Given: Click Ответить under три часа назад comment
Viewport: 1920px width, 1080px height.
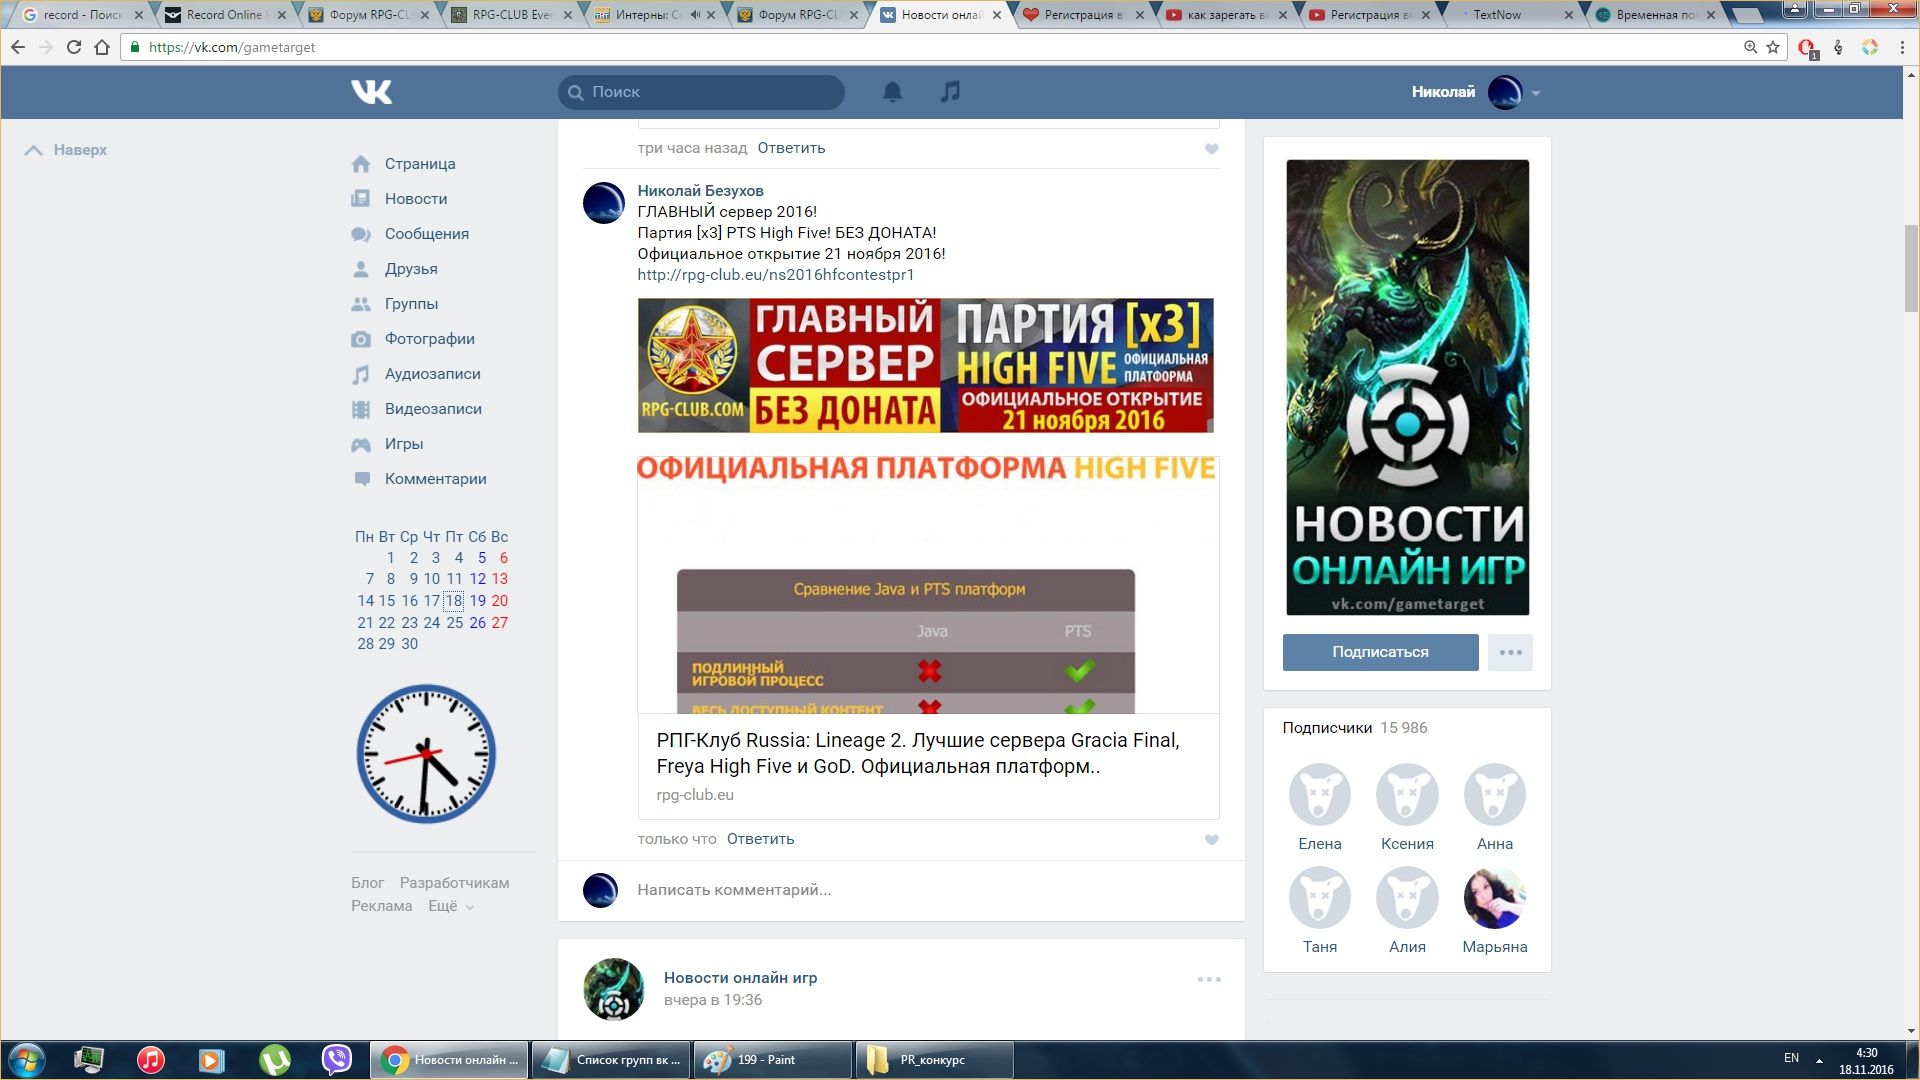Looking at the screenshot, I should pyautogui.click(x=791, y=148).
